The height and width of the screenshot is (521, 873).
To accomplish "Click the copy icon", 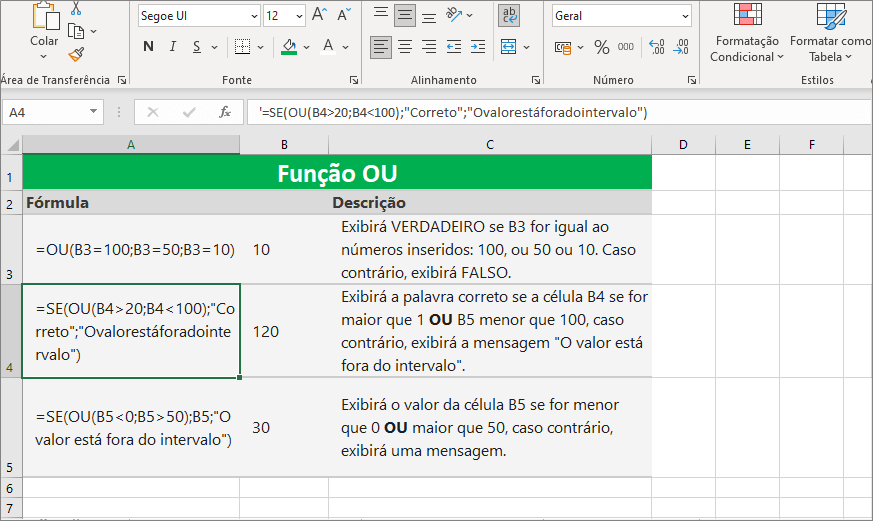I will (x=76, y=31).
